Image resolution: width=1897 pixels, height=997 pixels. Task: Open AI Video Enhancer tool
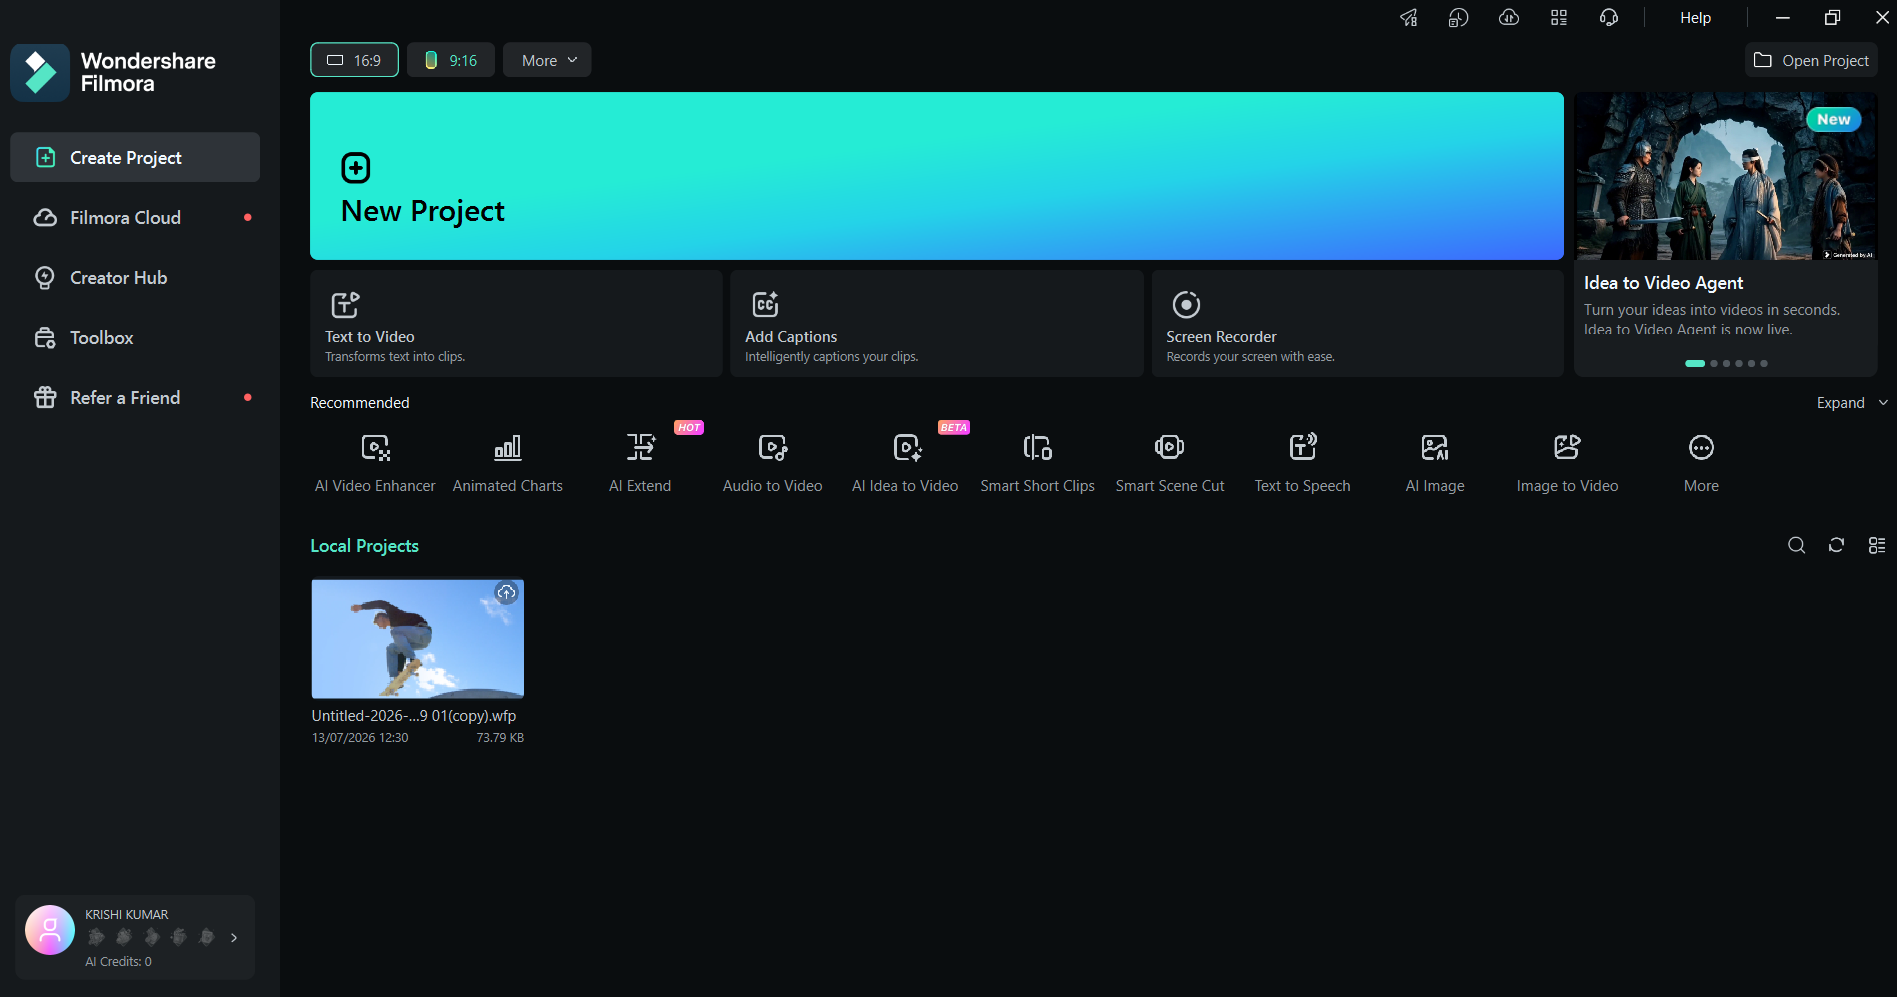point(375,462)
